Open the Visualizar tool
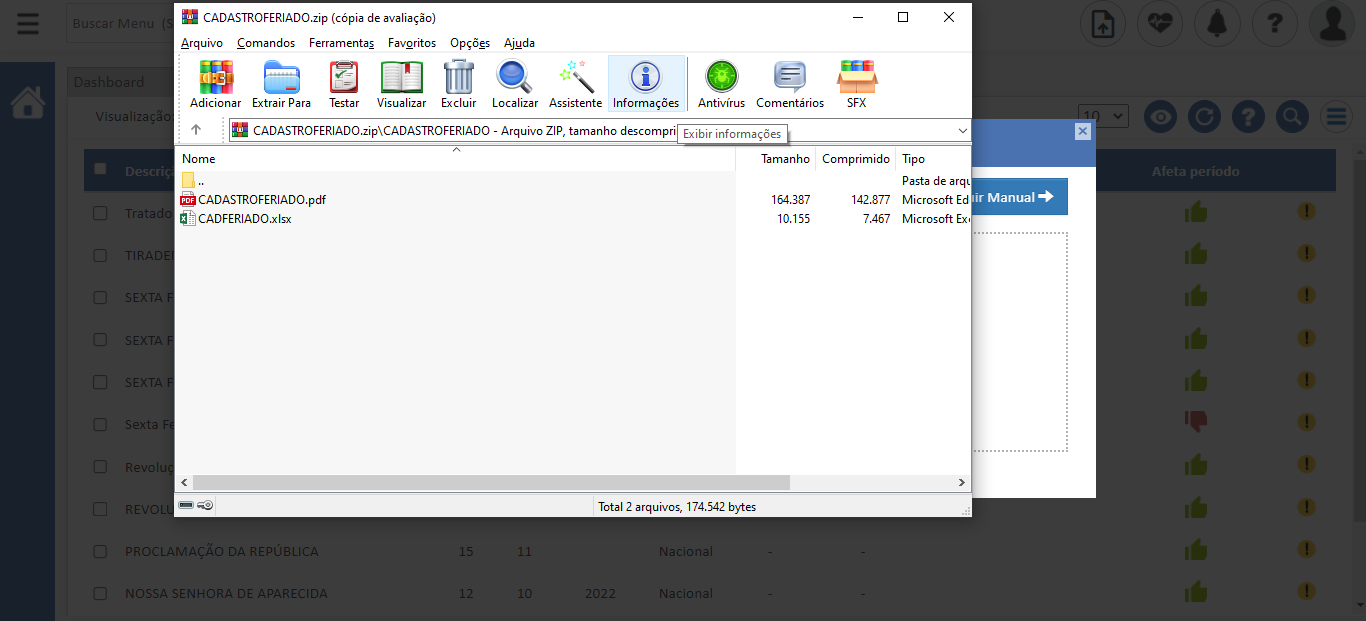The width and height of the screenshot is (1366, 621). pos(401,84)
